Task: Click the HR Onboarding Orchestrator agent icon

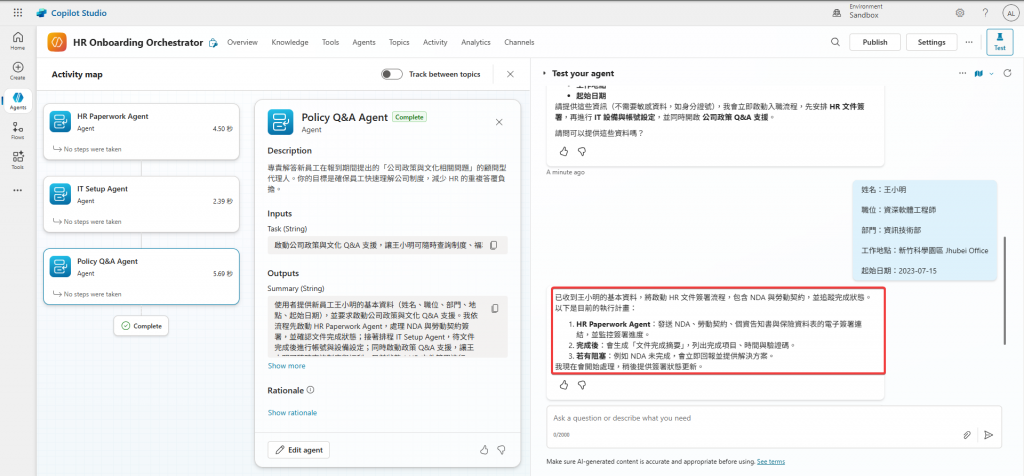Action: coord(57,42)
